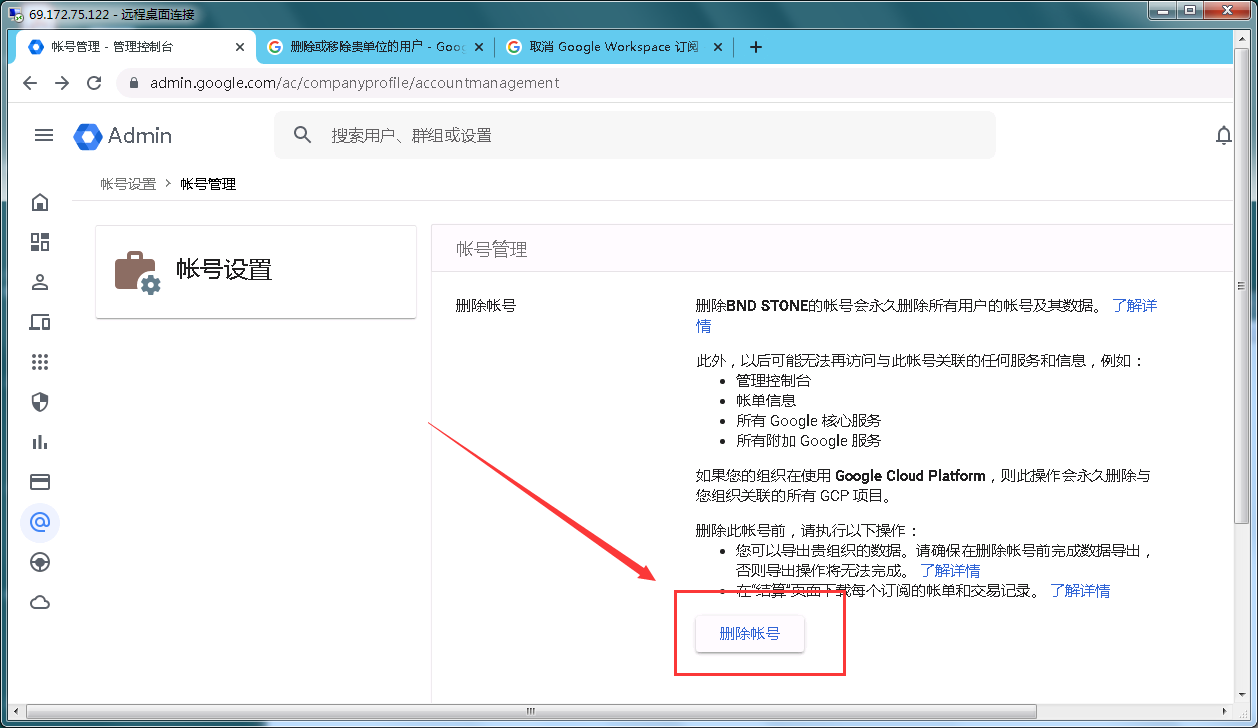Open the Apps grid sidebar icon
This screenshot has width=1258, height=728.
[x=40, y=362]
